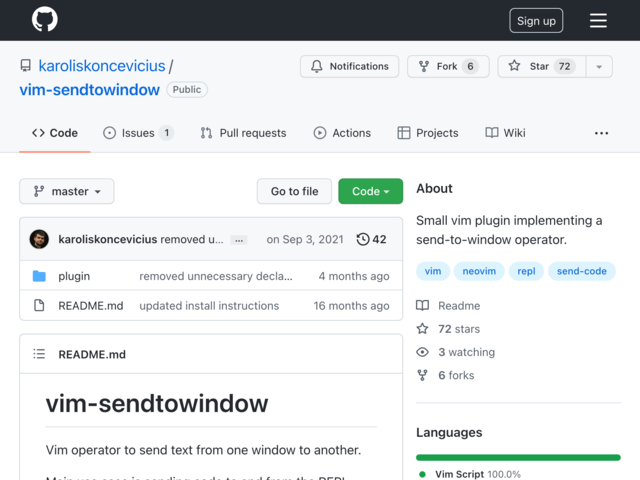Open the Projects tab
Image resolution: width=640 pixels, height=480 pixels.
click(428, 133)
